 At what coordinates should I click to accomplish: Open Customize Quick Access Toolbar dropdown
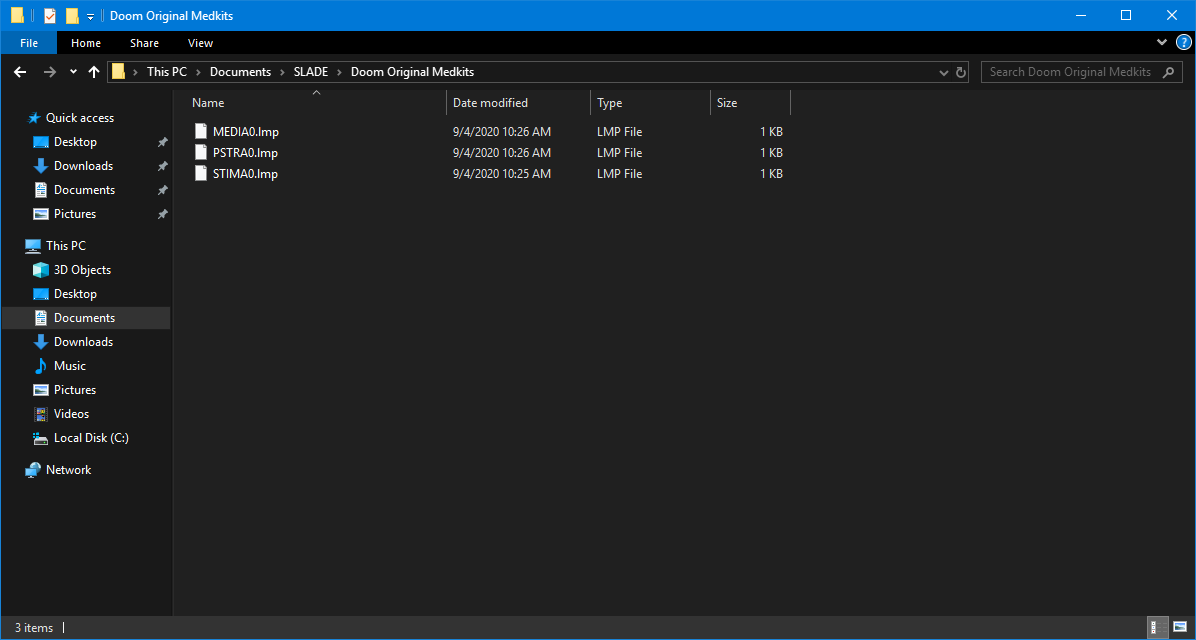point(90,16)
